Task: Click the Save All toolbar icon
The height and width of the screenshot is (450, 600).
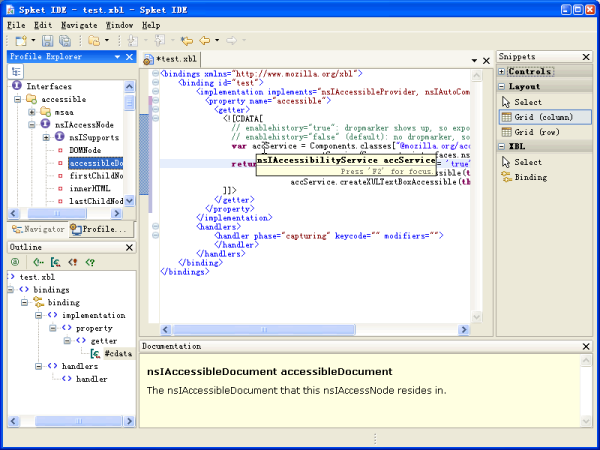Action: point(64,41)
